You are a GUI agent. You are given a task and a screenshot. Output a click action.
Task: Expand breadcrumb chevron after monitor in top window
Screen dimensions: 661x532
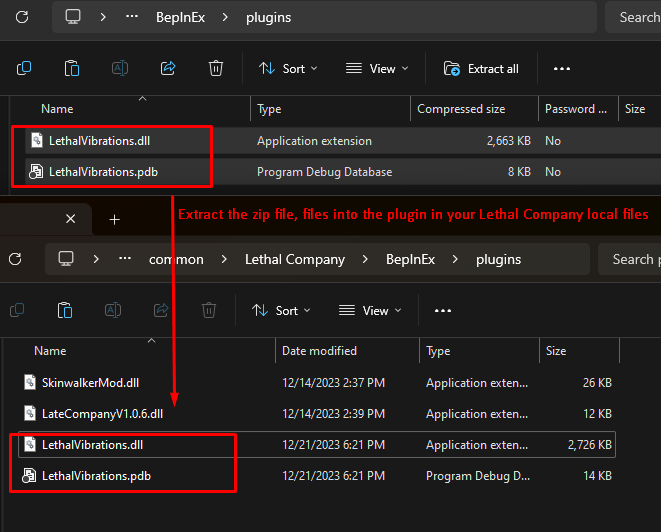click(103, 17)
